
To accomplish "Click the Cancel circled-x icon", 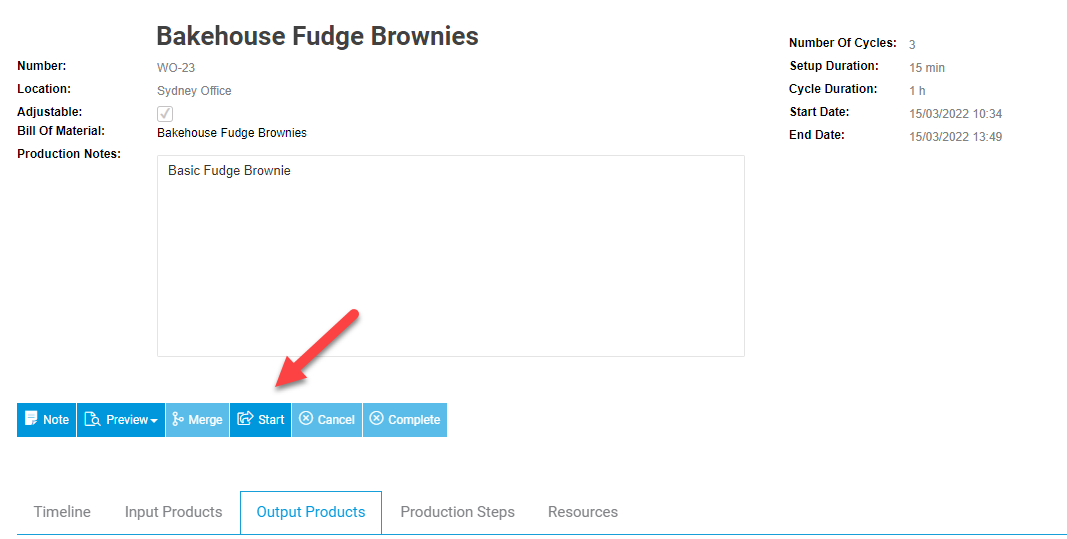I will pyautogui.click(x=306, y=419).
